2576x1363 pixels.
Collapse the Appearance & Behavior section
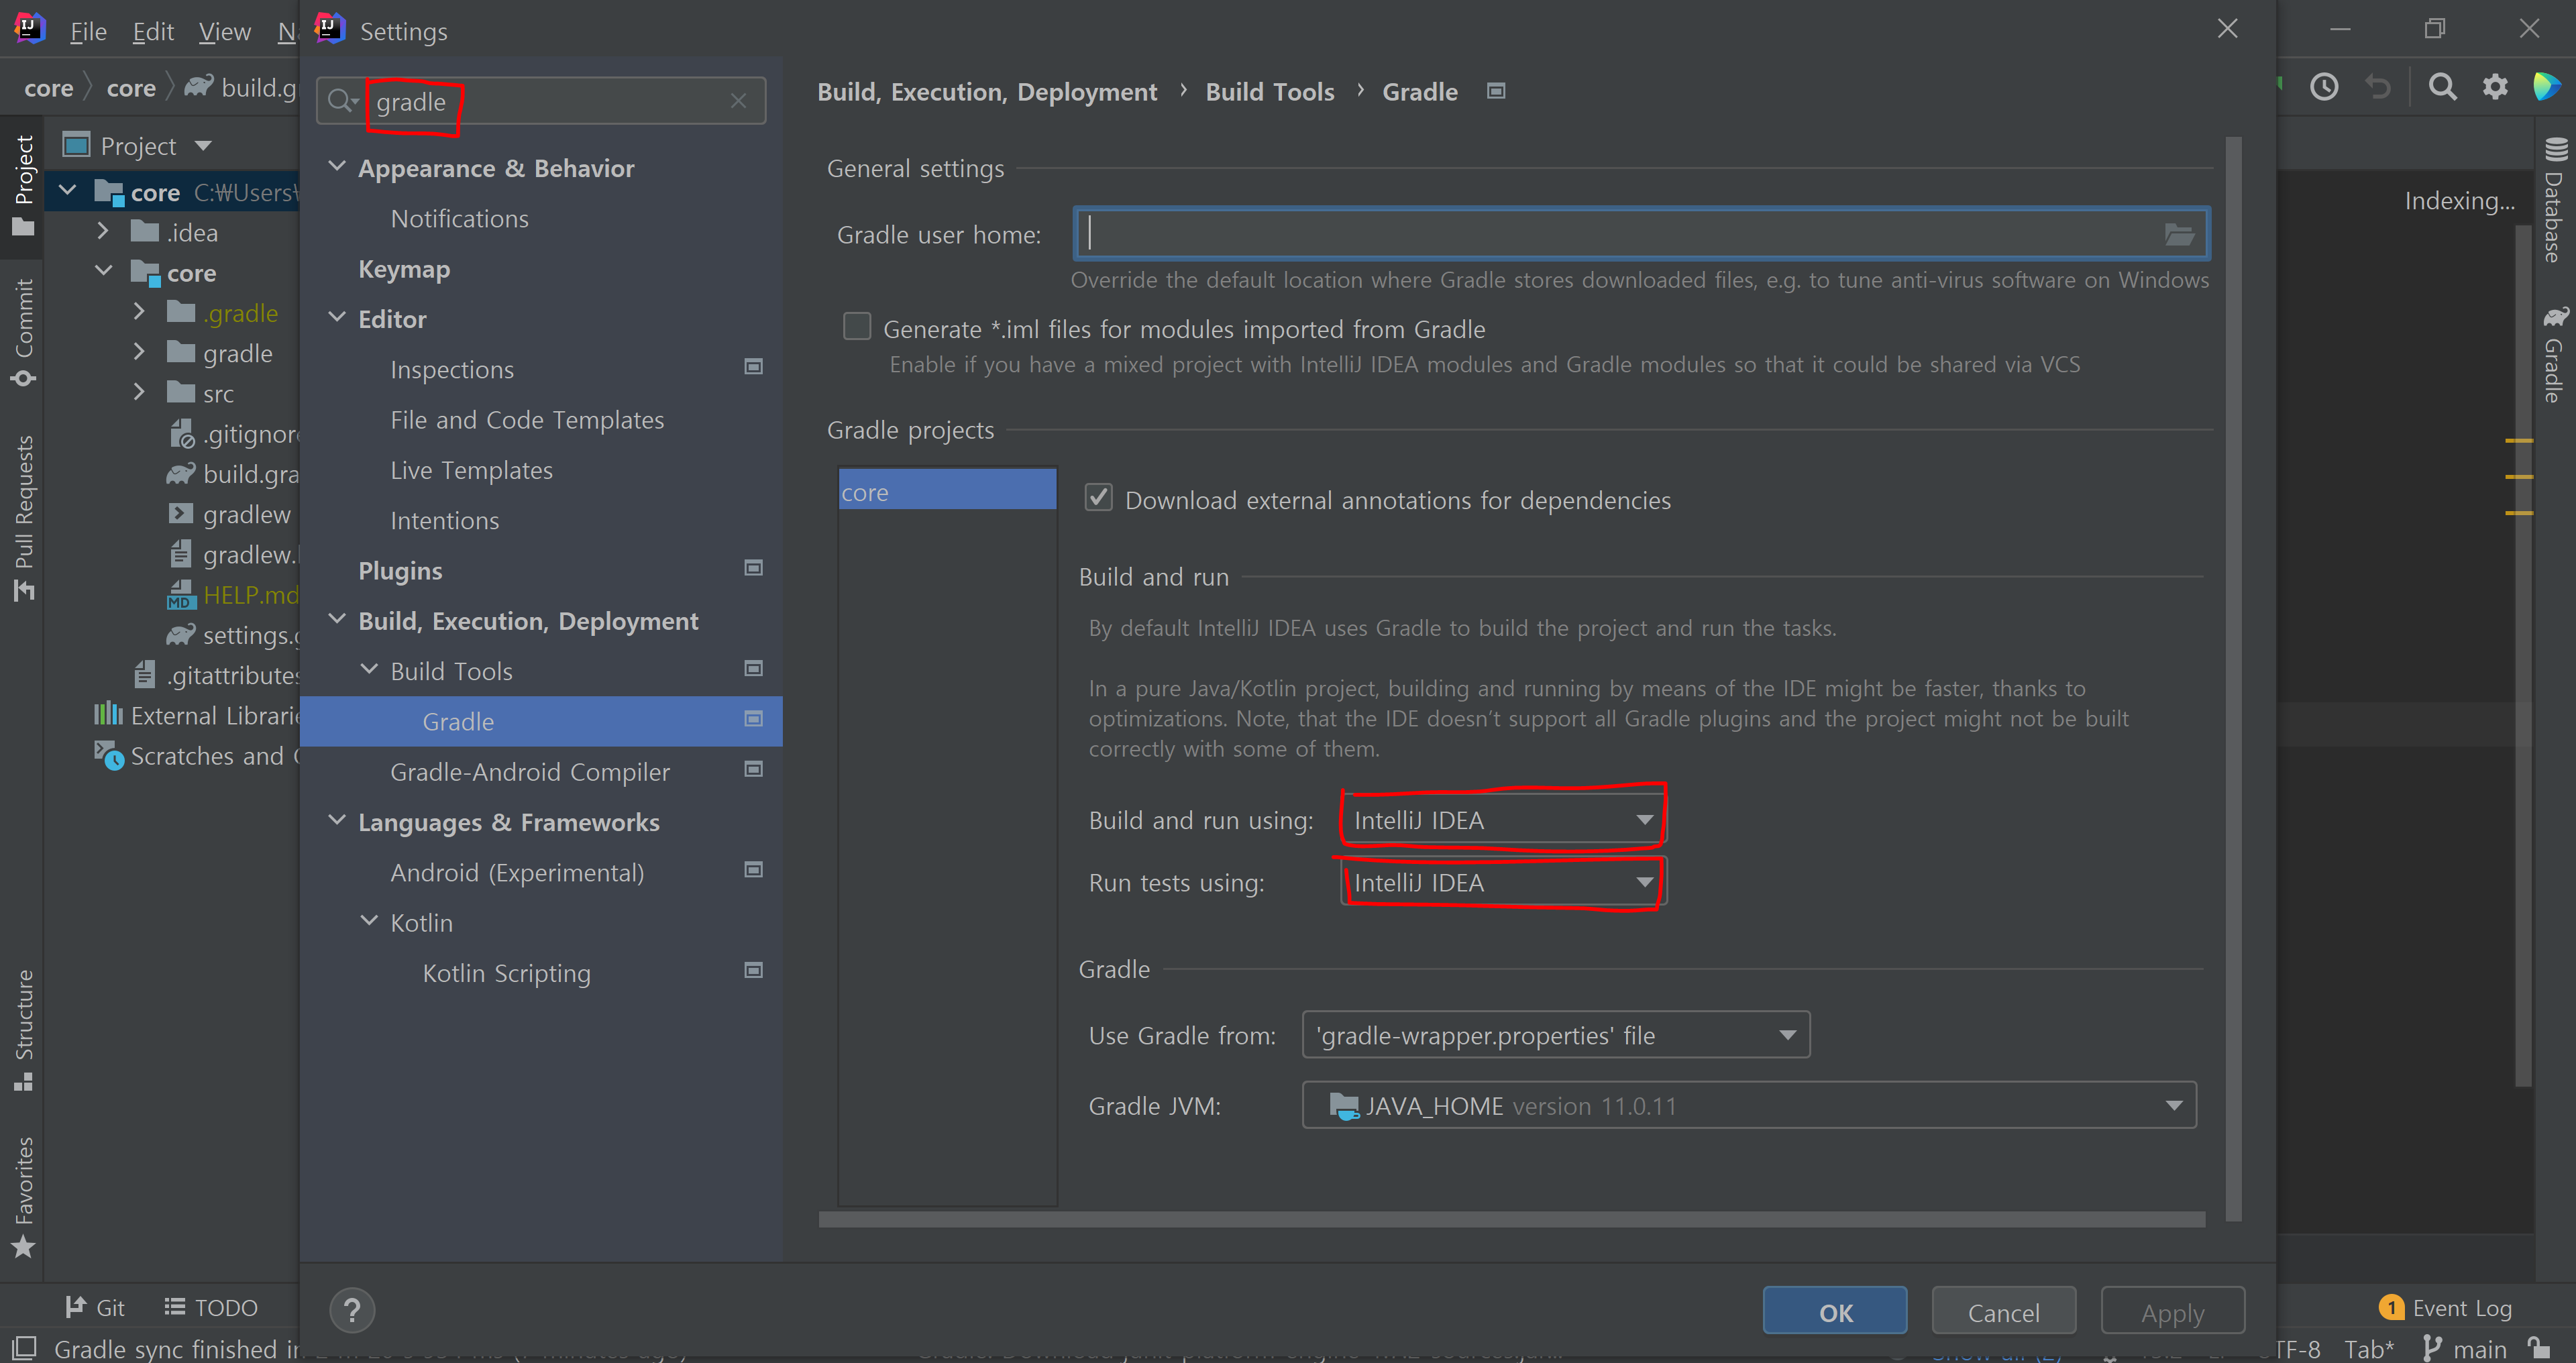click(338, 166)
